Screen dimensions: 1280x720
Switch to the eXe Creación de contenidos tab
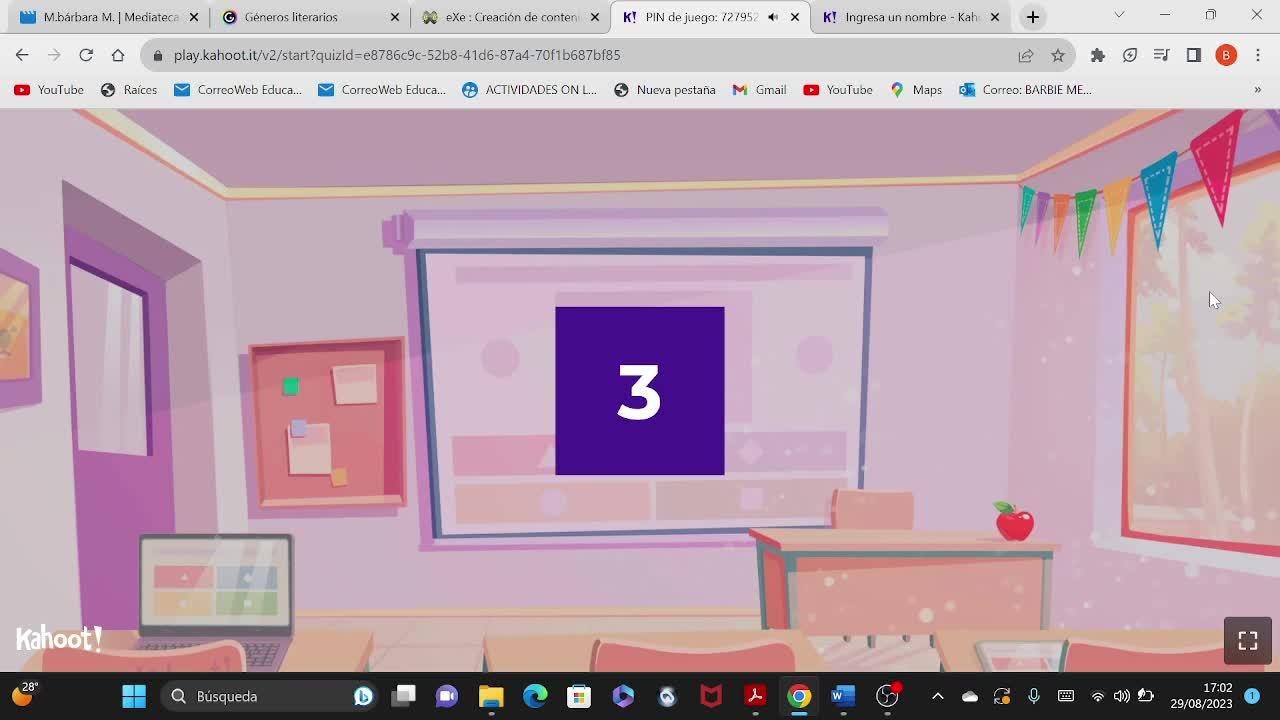(x=510, y=17)
